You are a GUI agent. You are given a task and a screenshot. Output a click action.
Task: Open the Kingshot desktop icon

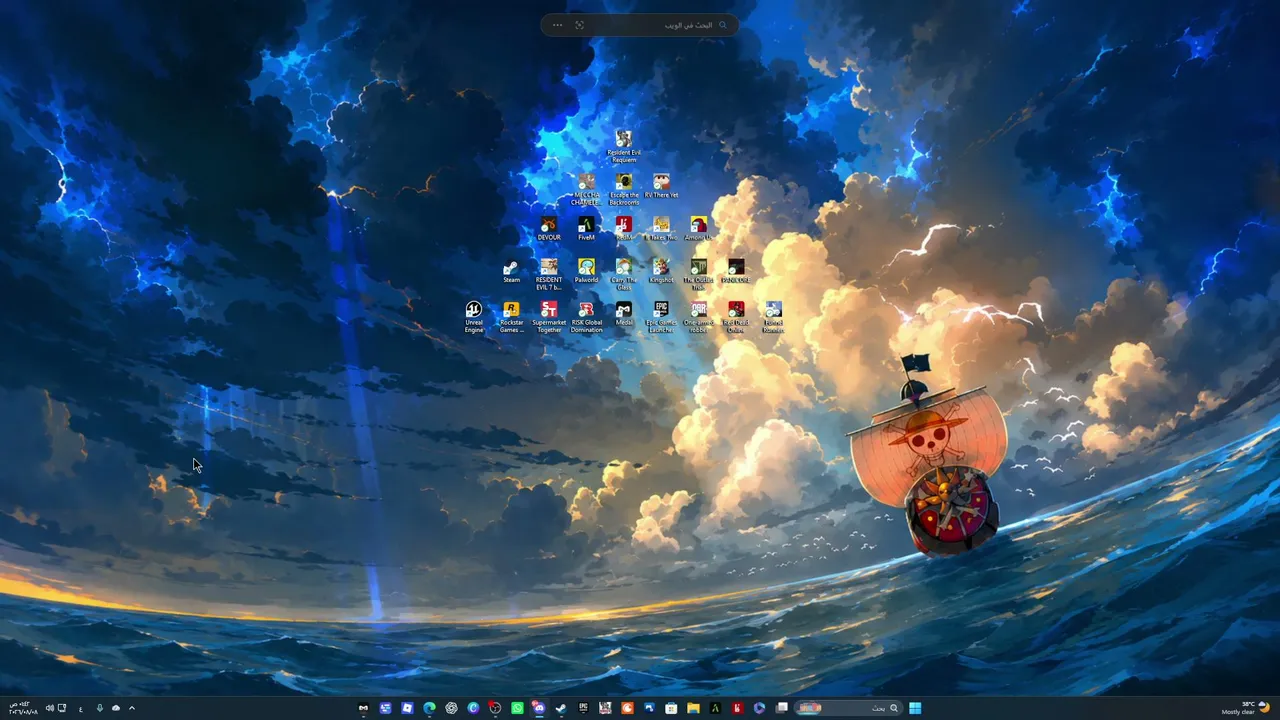pyautogui.click(x=661, y=271)
